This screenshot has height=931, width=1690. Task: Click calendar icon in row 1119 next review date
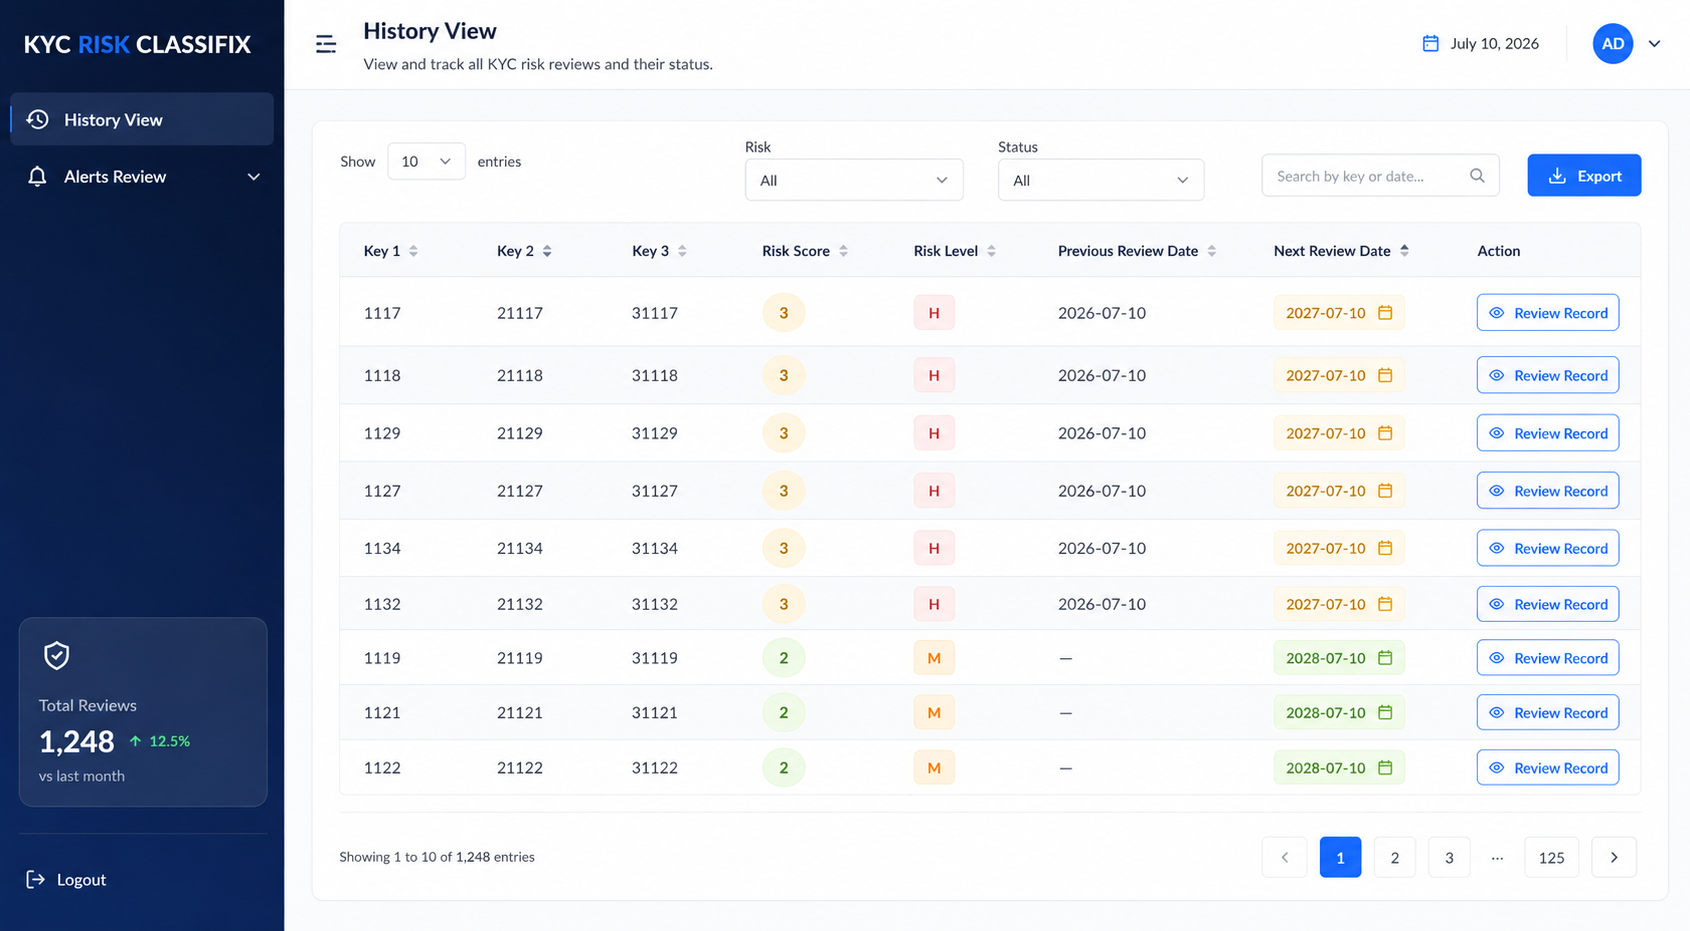click(x=1385, y=658)
